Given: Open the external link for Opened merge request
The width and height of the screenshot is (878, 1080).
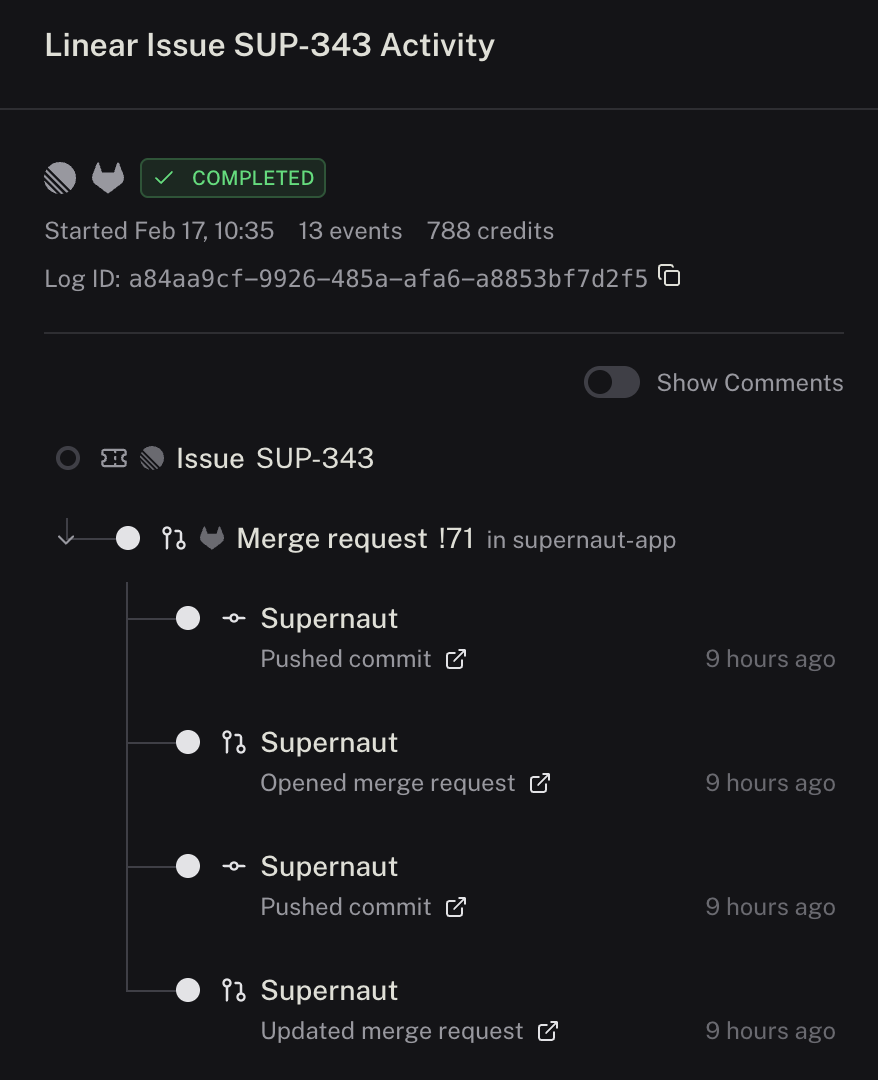Looking at the screenshot, I should (539, 783).
